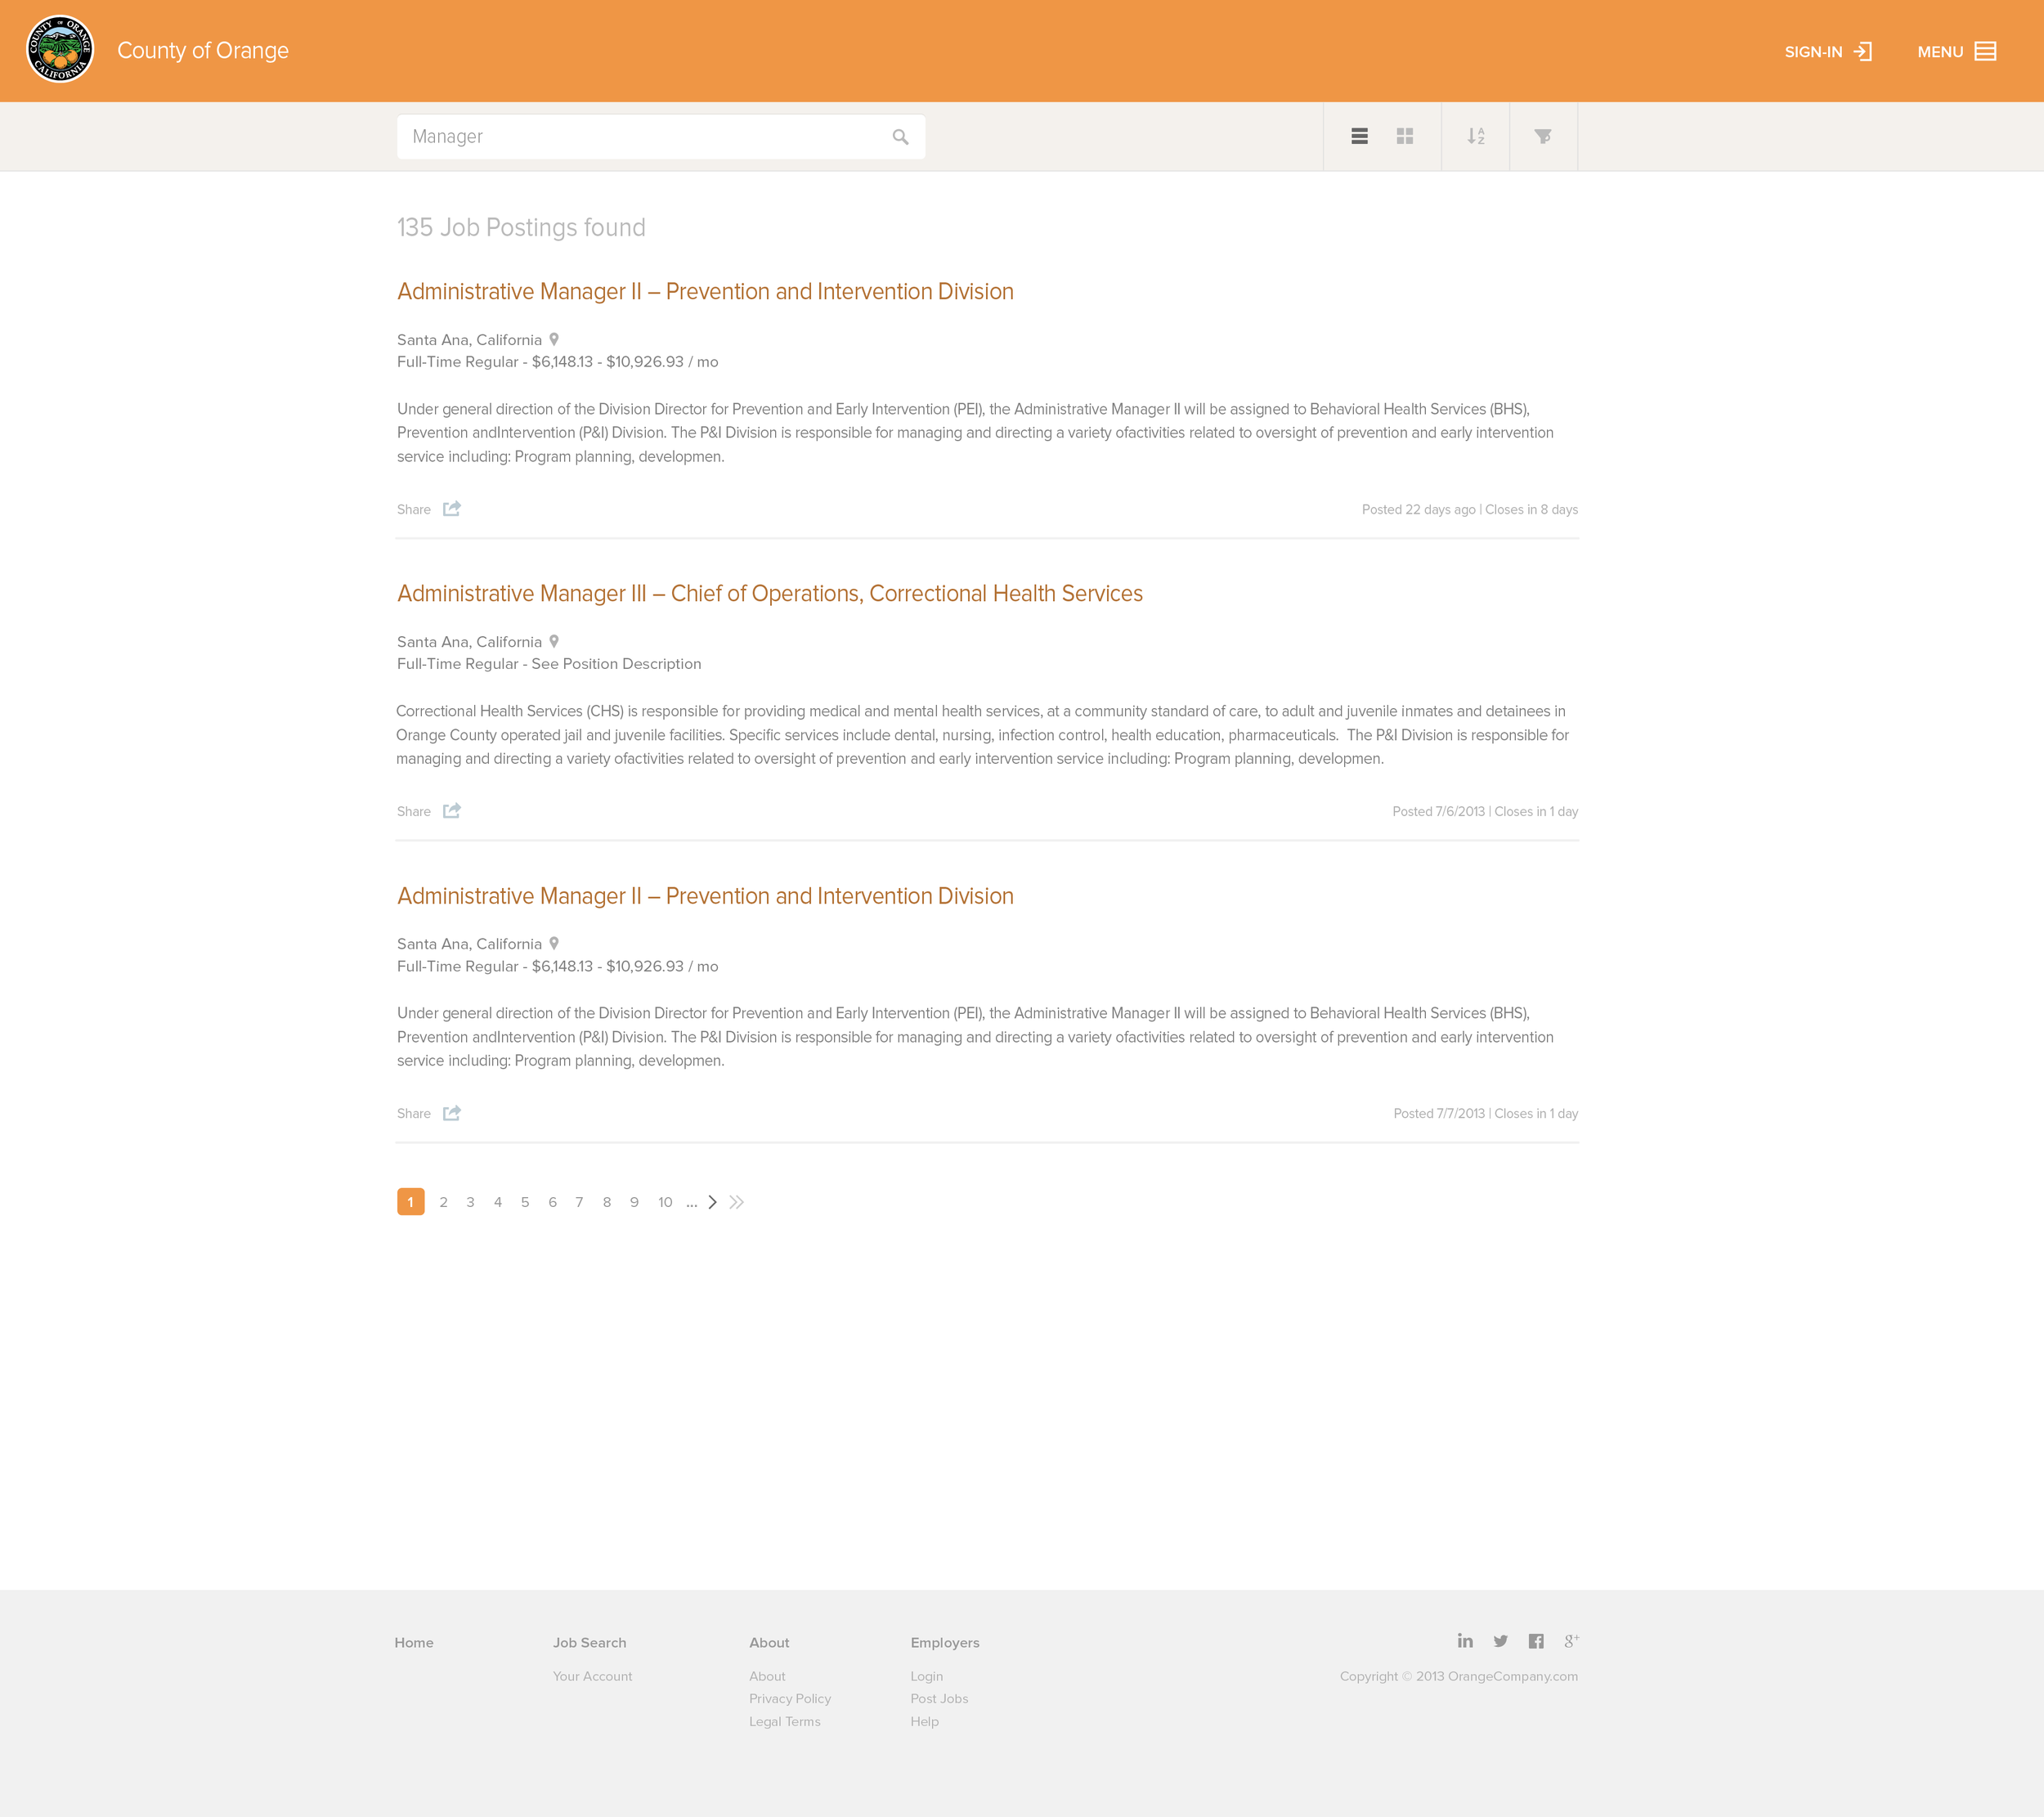Go to page 6
The height and width of the screenshot is (1817, 2044).
coord(552,1202)
